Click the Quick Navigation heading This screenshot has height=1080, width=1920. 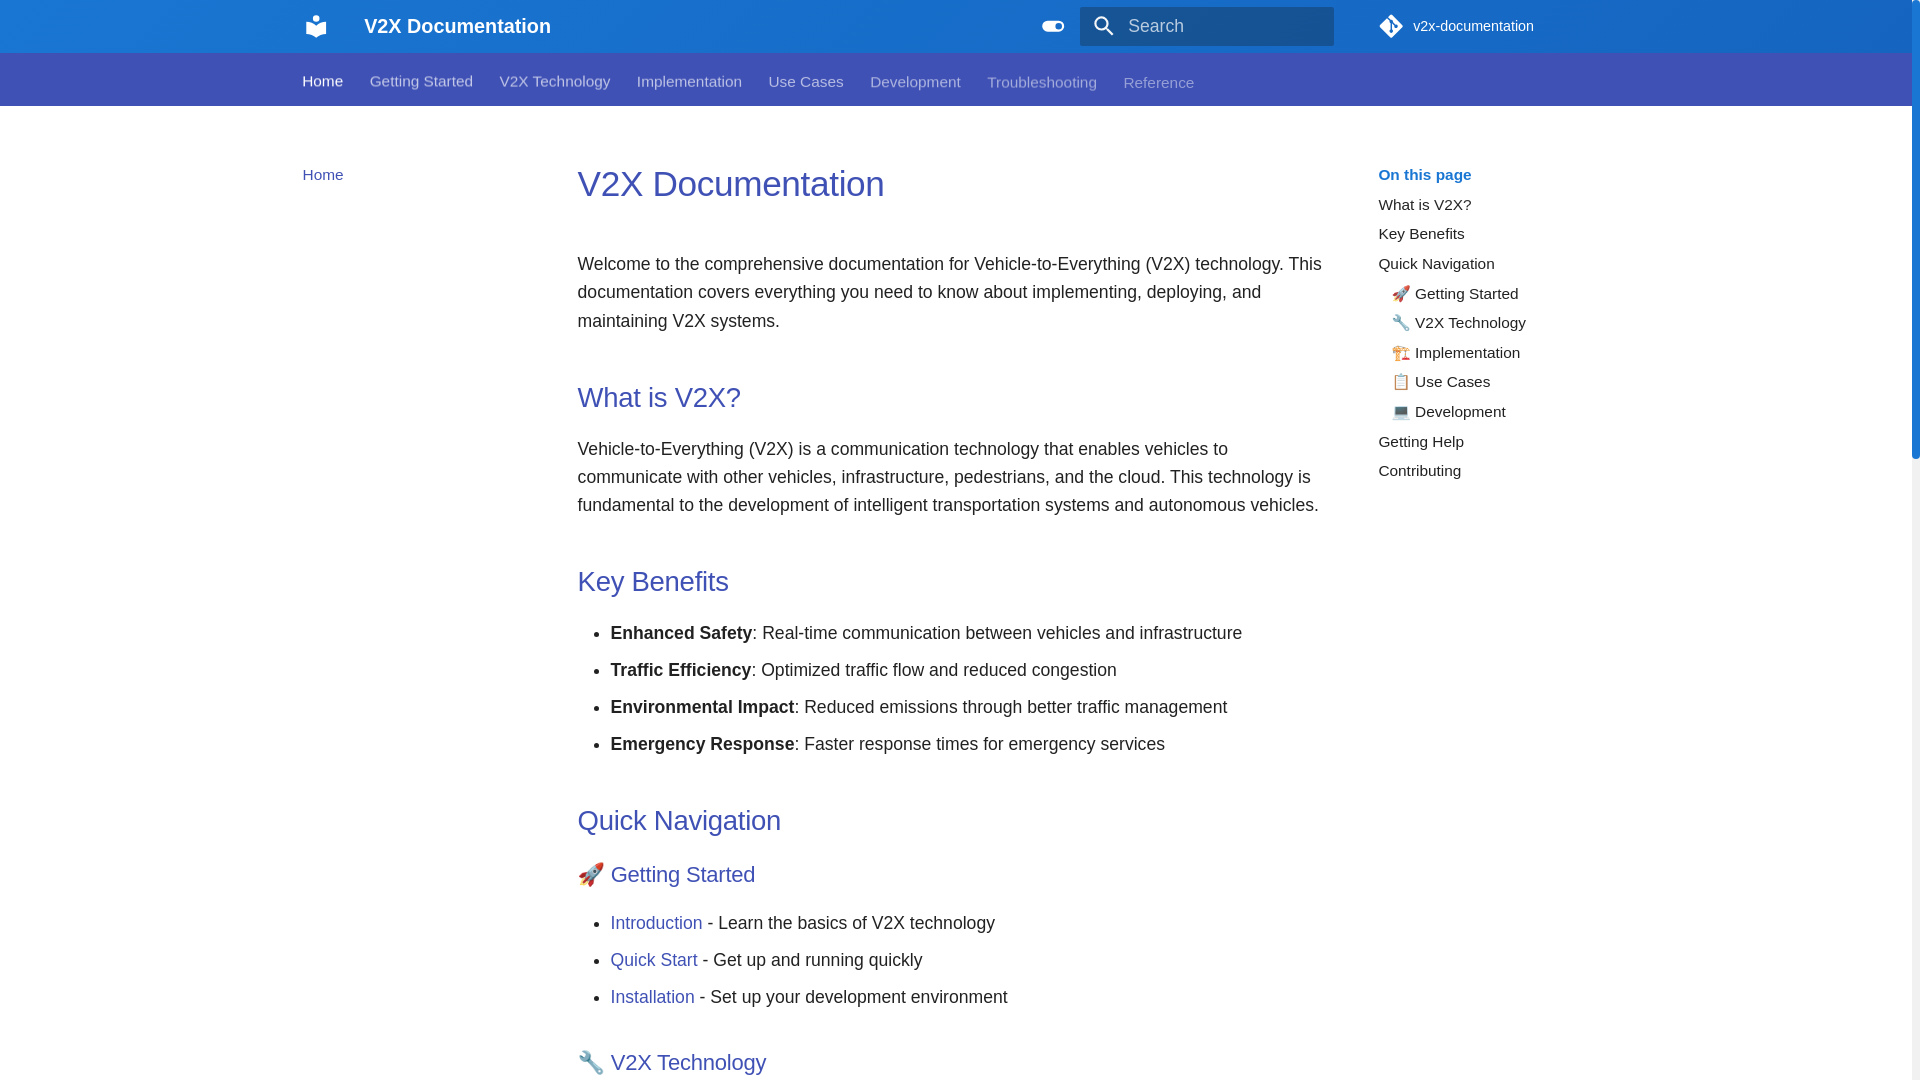679,821
